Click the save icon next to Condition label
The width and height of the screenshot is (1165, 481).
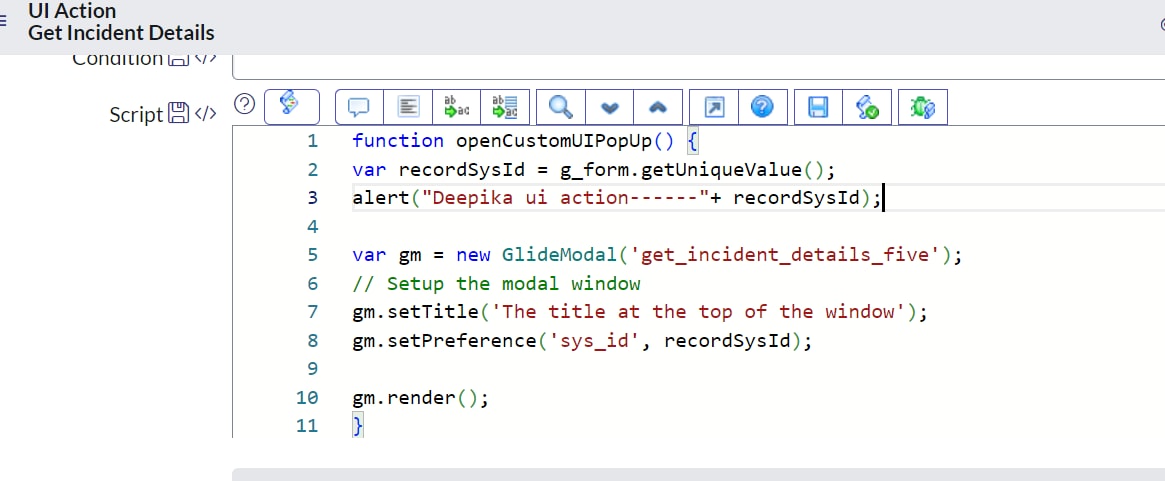click(x=178, y=59)
